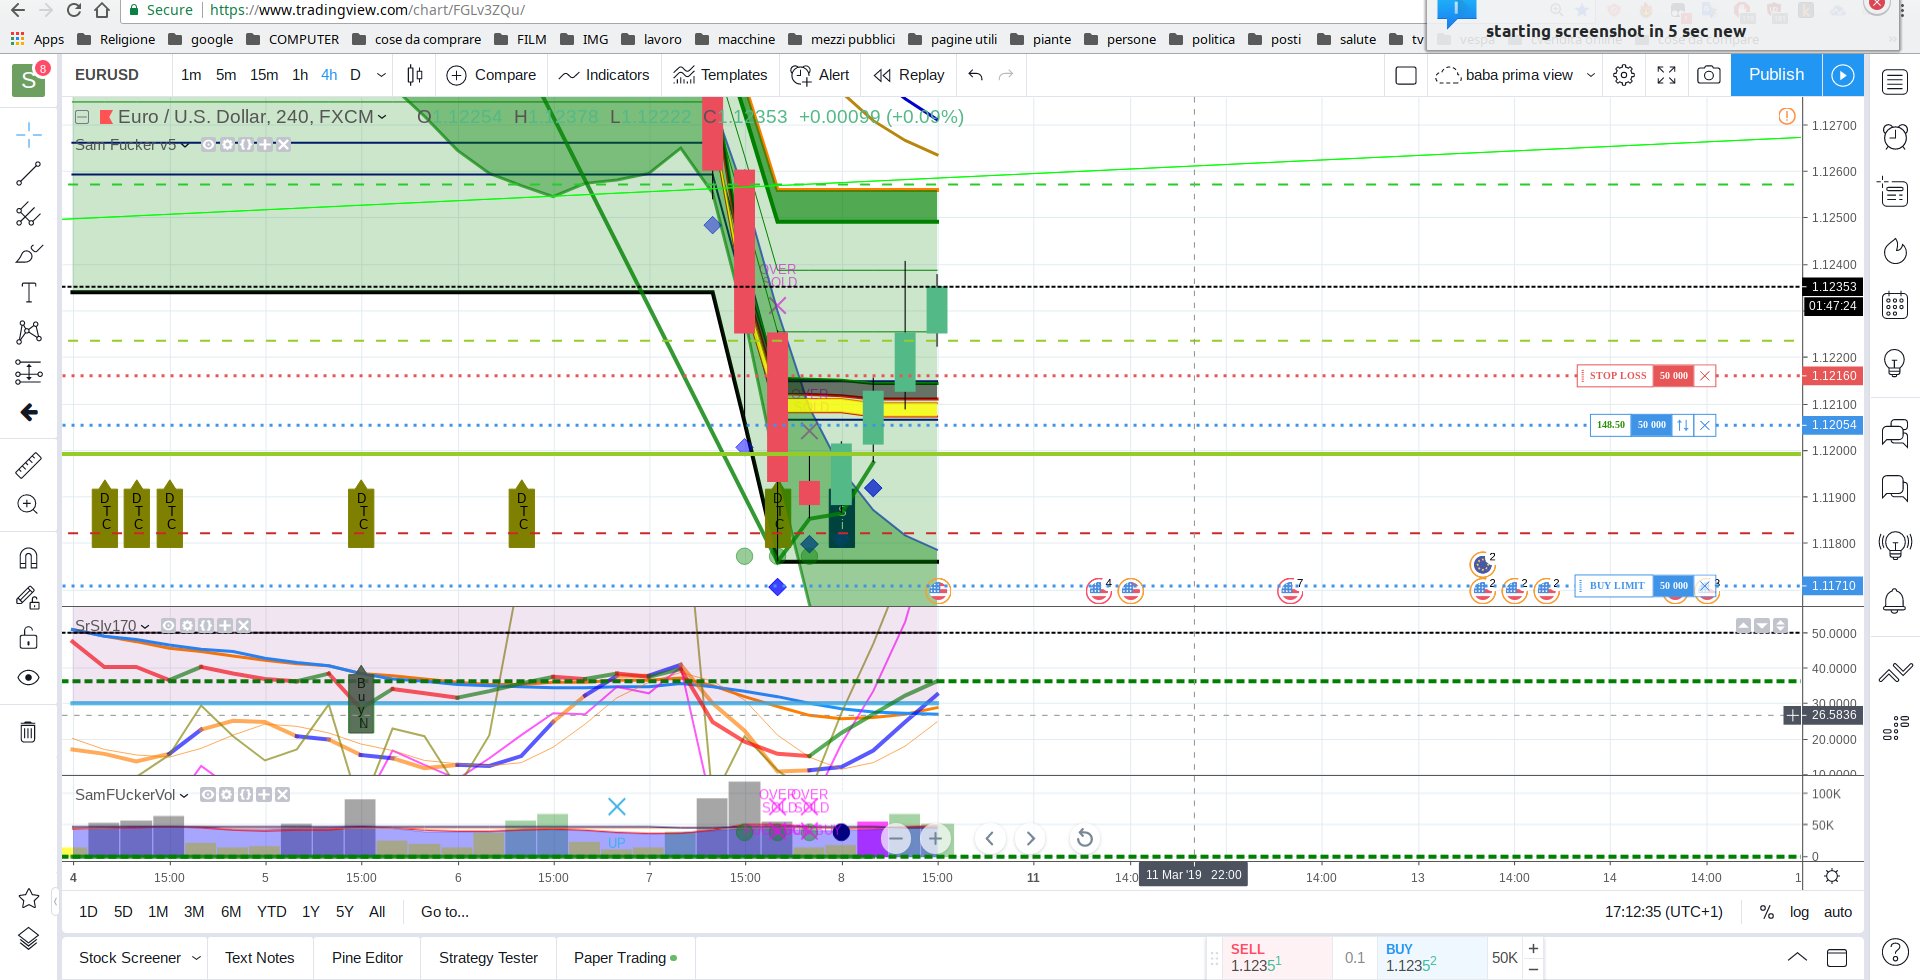
Task: Open favorites star toolbar
Action: click(x=29, y=898)
